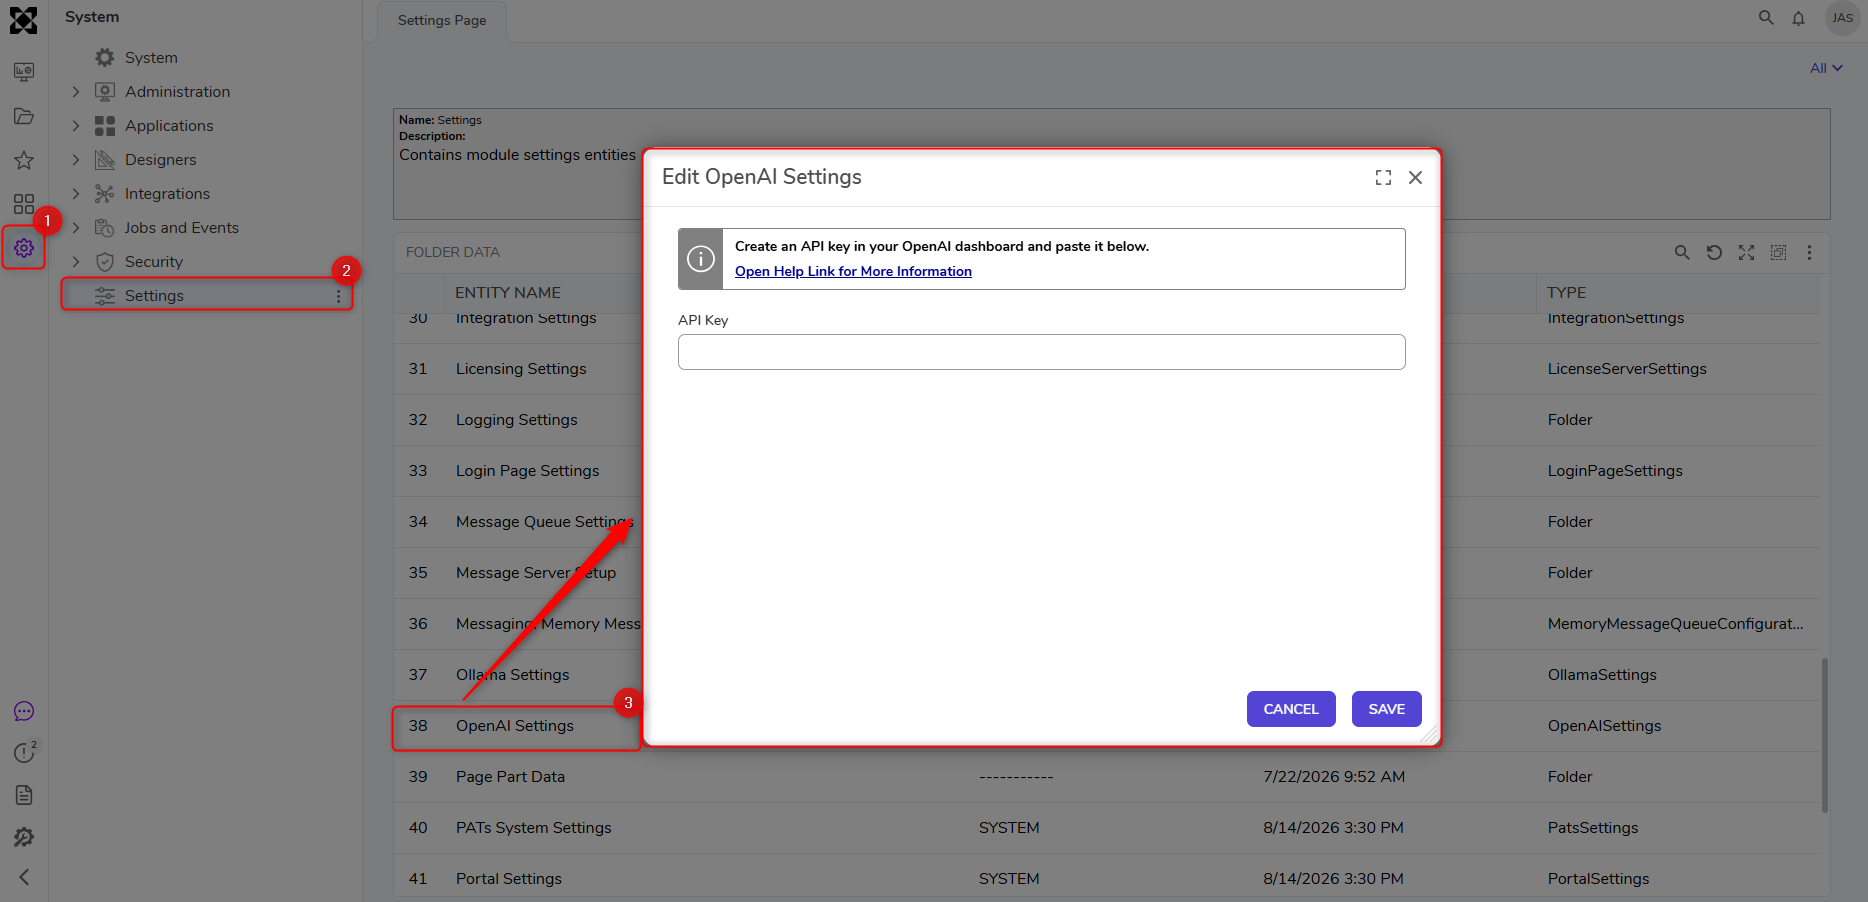This screenshot has height=902, width=1868.
Task: Click the PatsSettings type cell
Action: (1593, 828)
